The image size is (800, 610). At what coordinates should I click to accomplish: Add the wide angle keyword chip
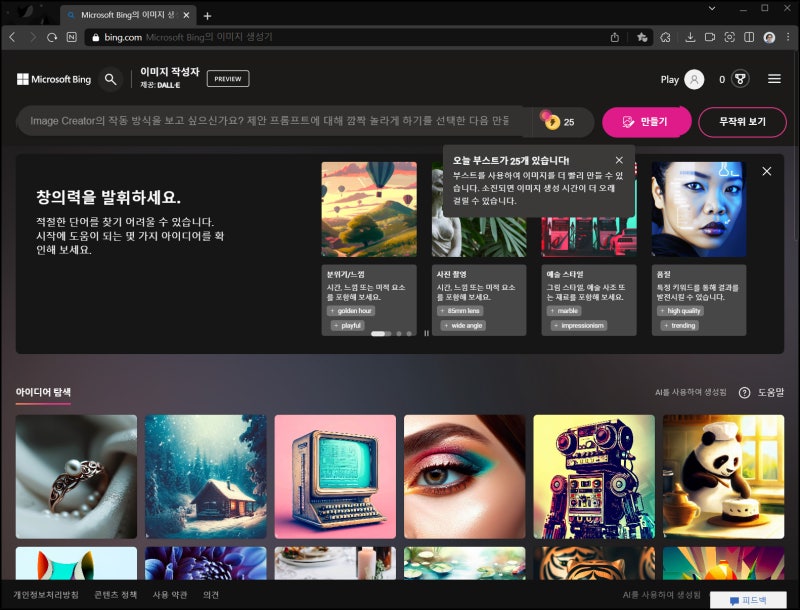pos(463,325)
